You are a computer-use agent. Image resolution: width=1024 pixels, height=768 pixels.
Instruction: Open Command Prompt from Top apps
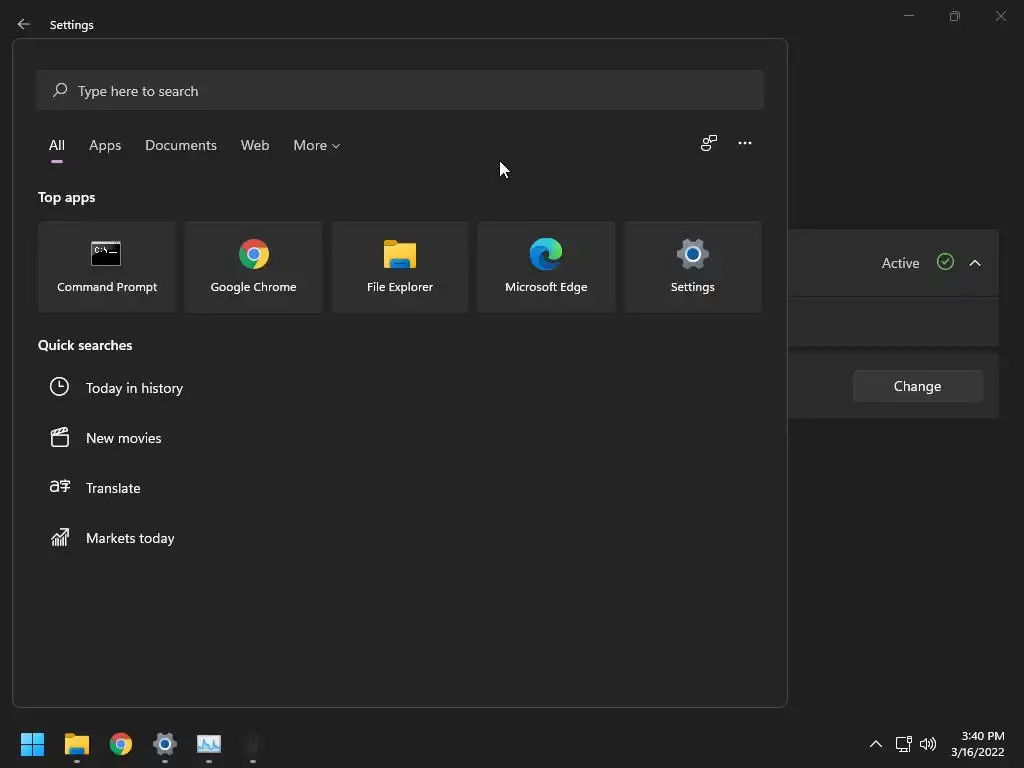tap(107, 266)
